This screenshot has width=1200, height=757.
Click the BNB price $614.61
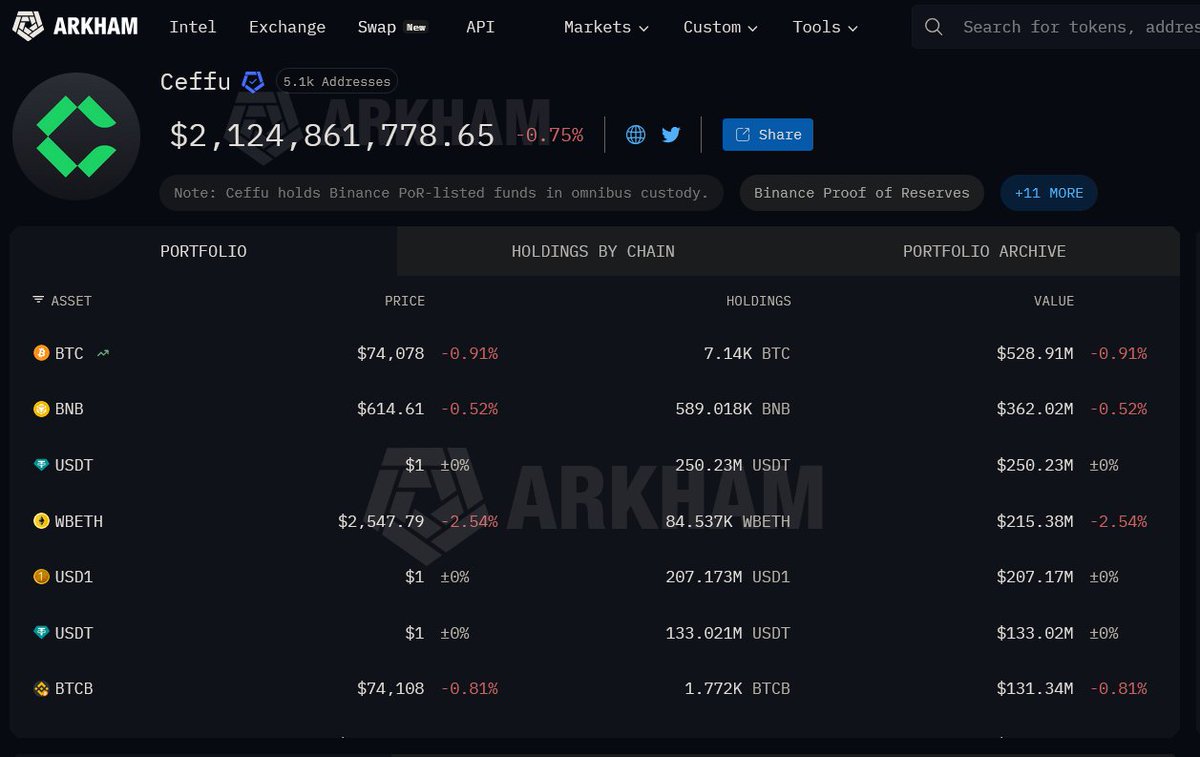390,409
